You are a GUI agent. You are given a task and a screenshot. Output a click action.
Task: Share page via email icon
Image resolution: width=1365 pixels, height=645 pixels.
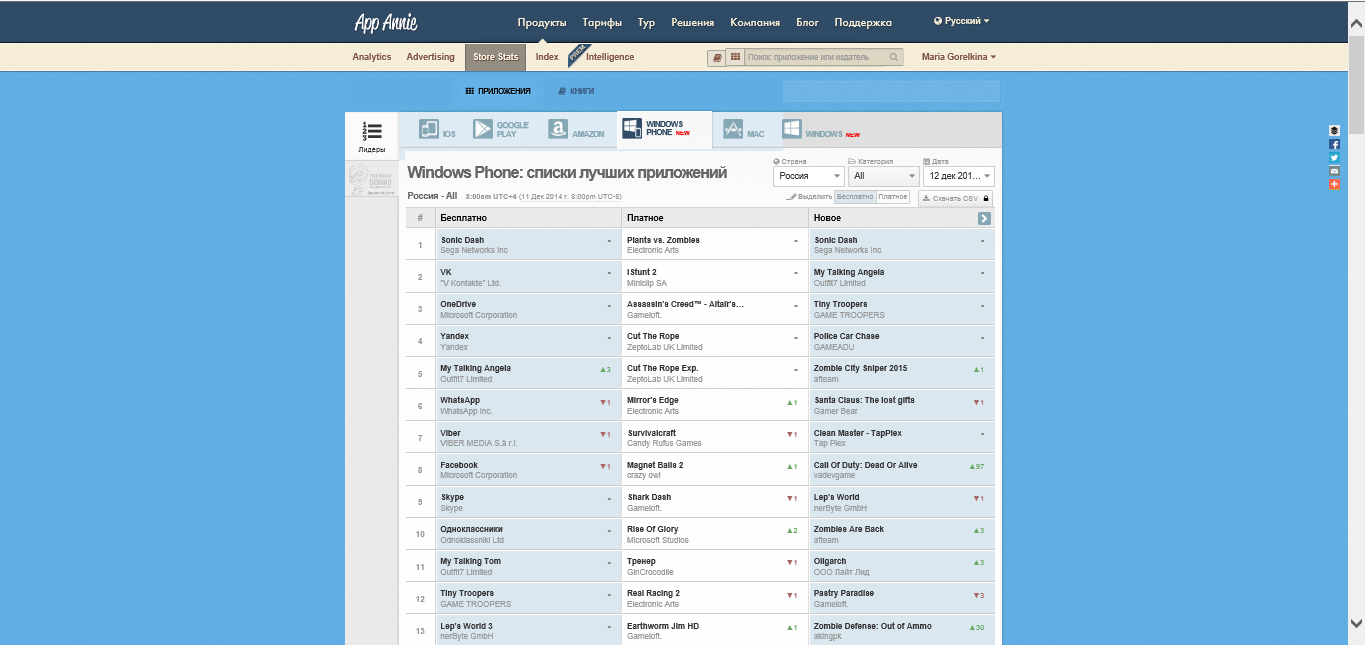[x=1334, y=171]
